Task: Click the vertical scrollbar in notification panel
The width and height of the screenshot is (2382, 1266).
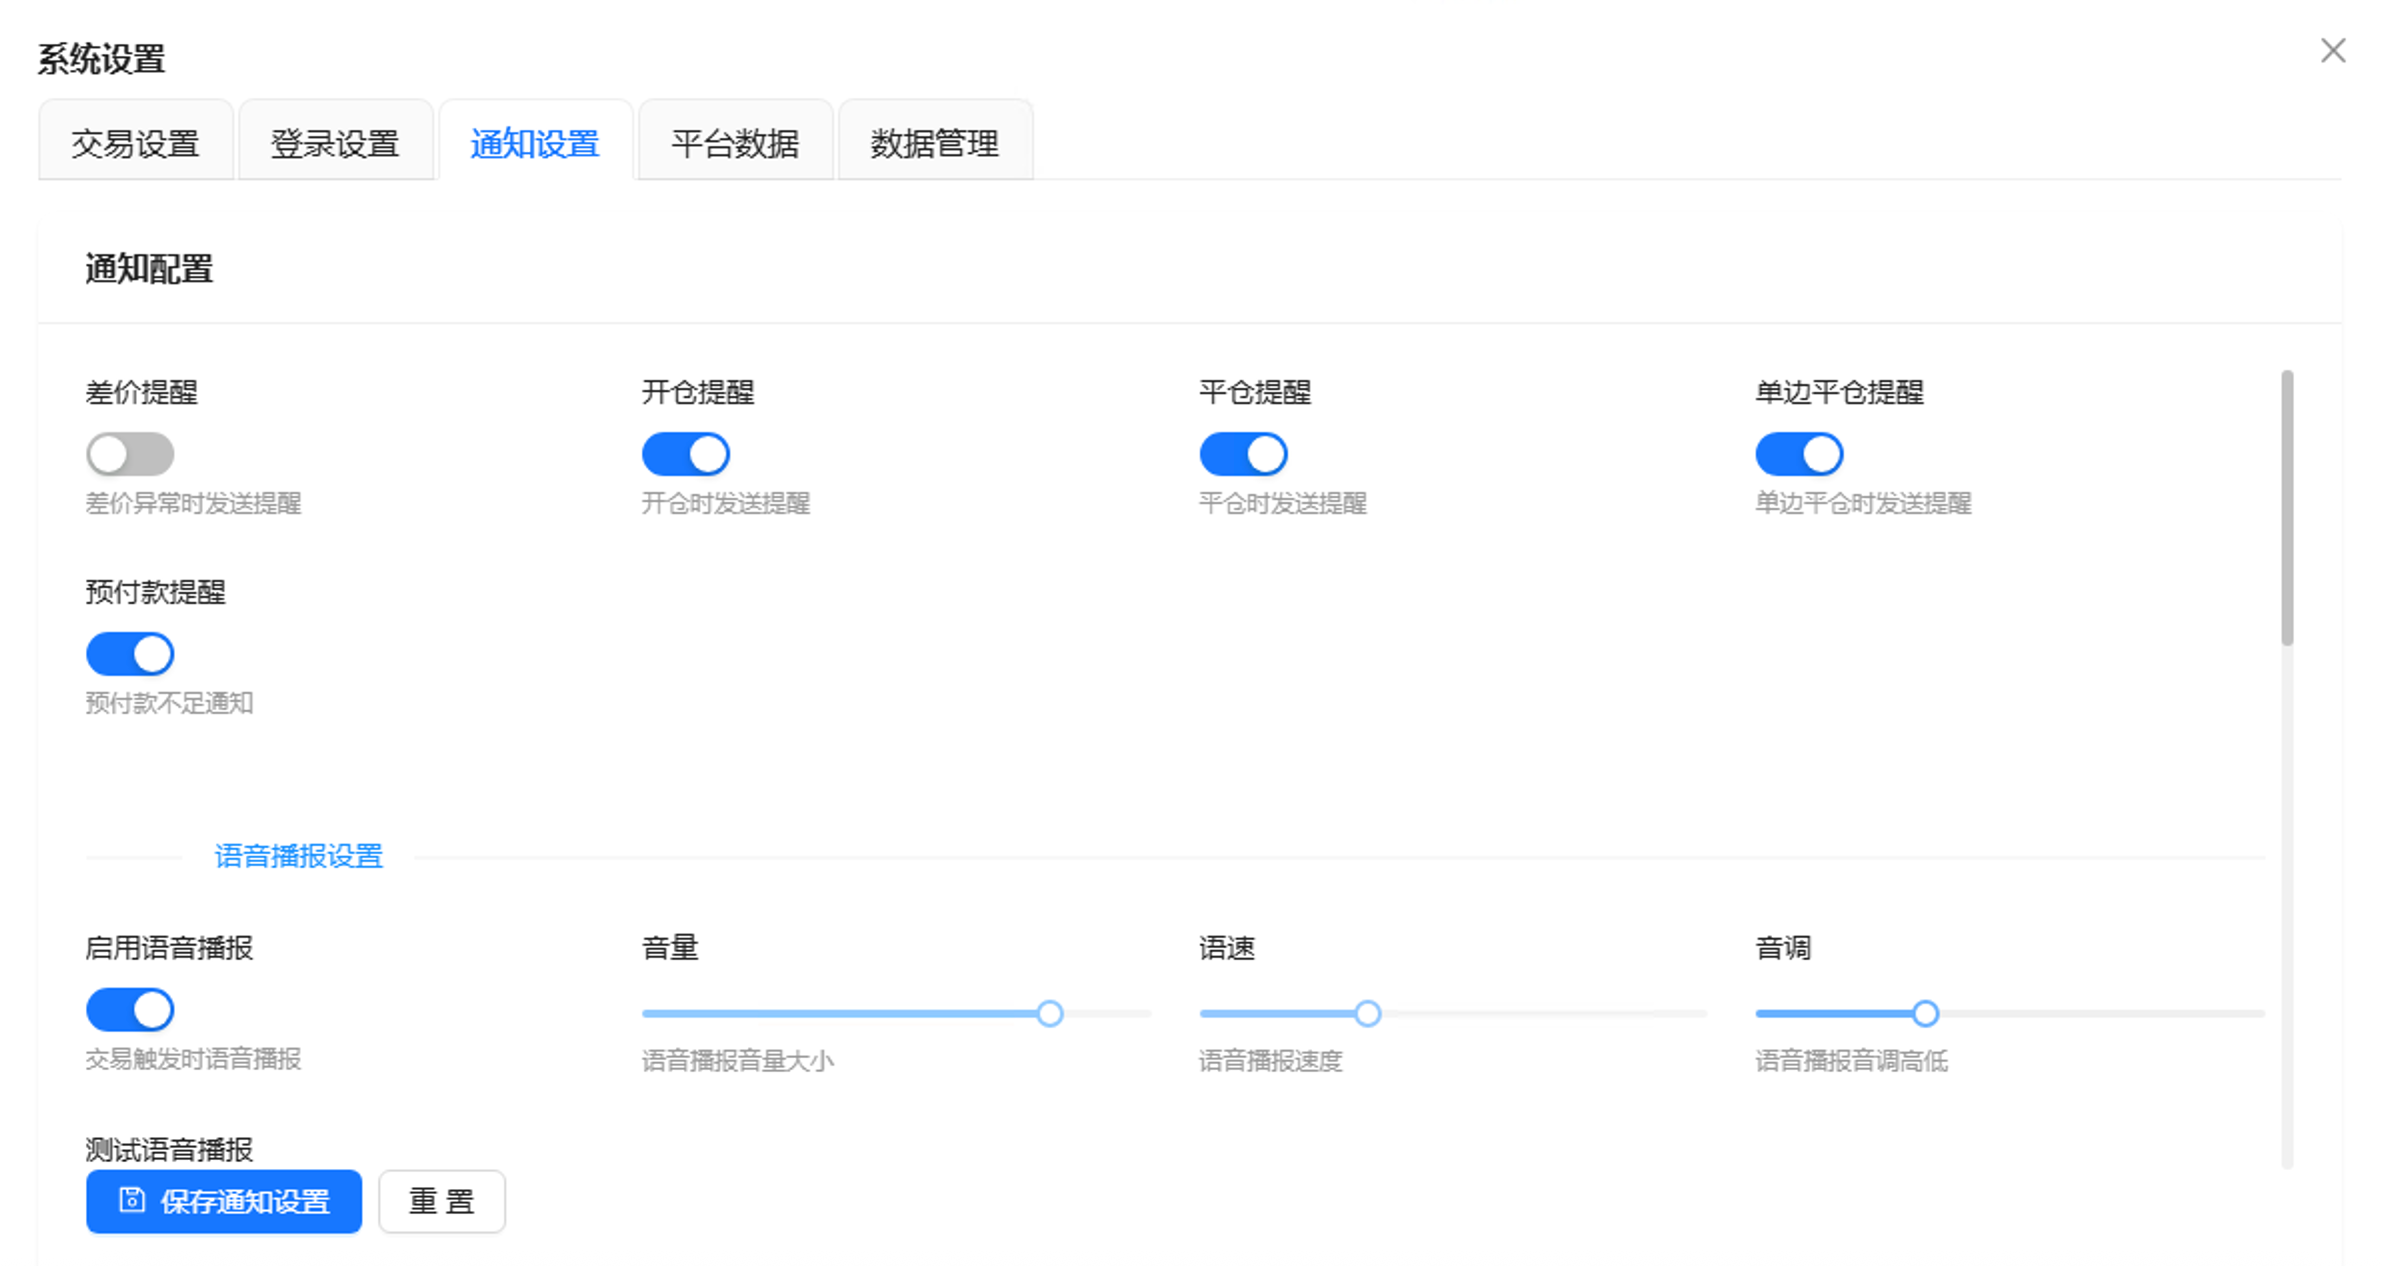Action: pyautogui.click(x=2287, y=508)
